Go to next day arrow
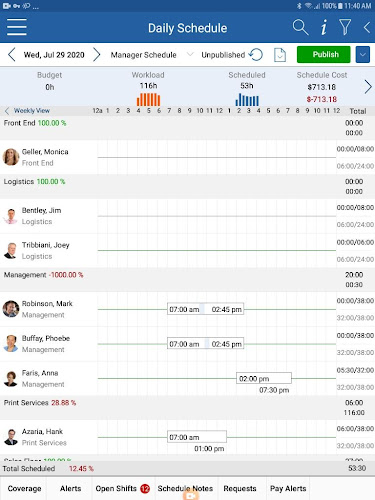Viewport: 375px width, 500px height. pyautogui.click(x=97, y=55)
